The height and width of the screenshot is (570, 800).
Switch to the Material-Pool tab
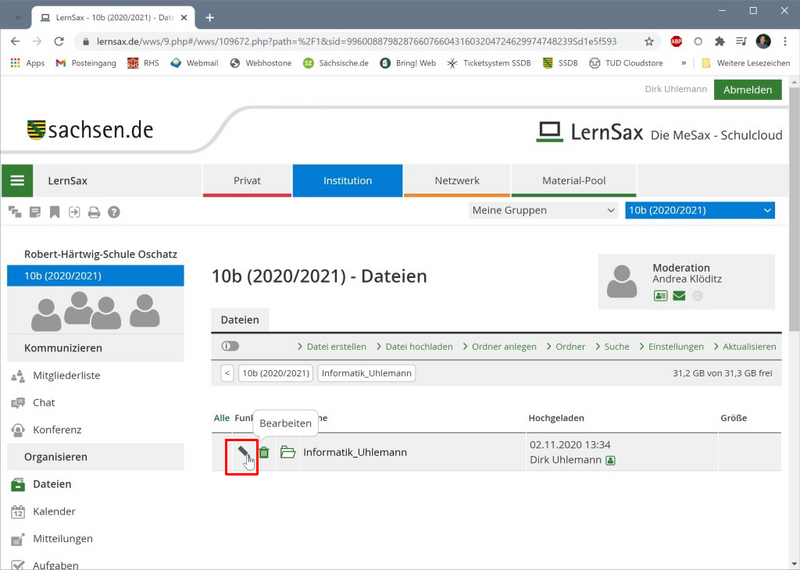(x=573, y=181)
